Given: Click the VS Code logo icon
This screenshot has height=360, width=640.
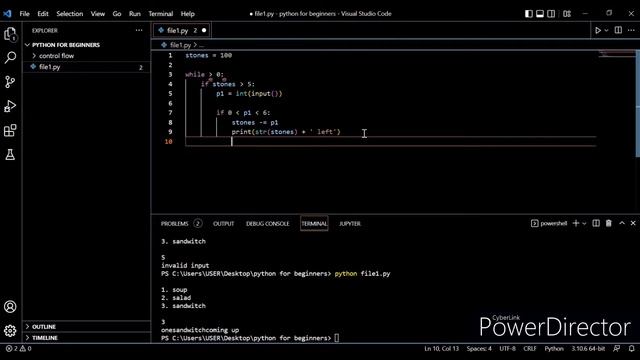Looking at the screenshot, I should (x=7, y=13).
